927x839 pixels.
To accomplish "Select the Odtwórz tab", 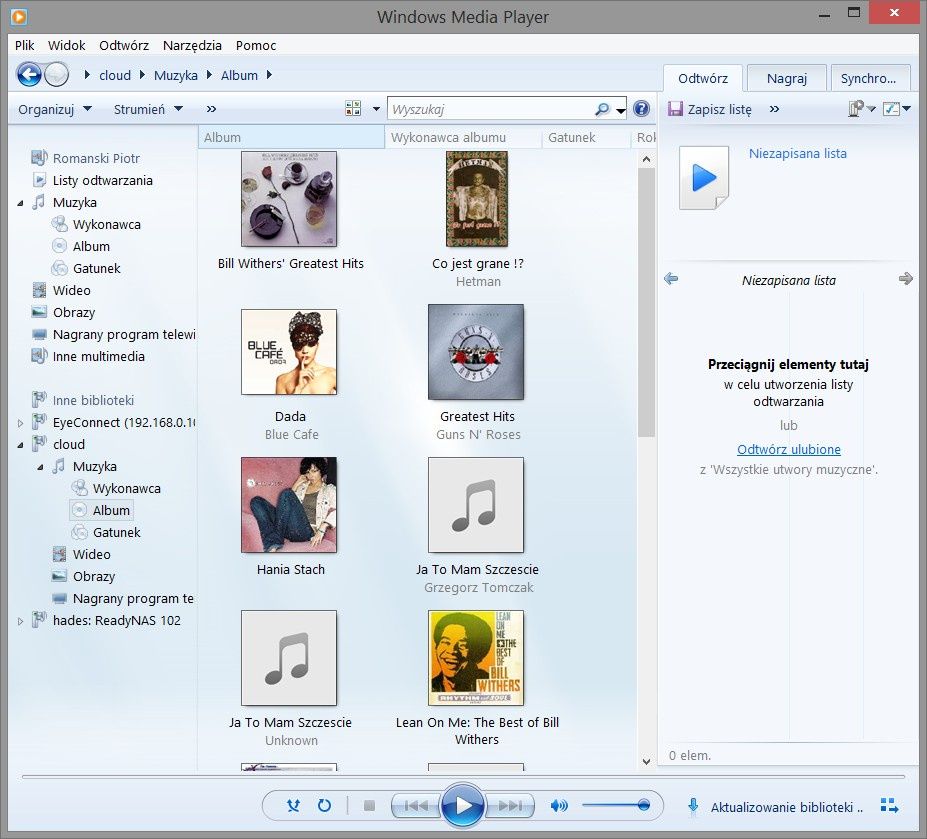I will (x=702, y=78).
